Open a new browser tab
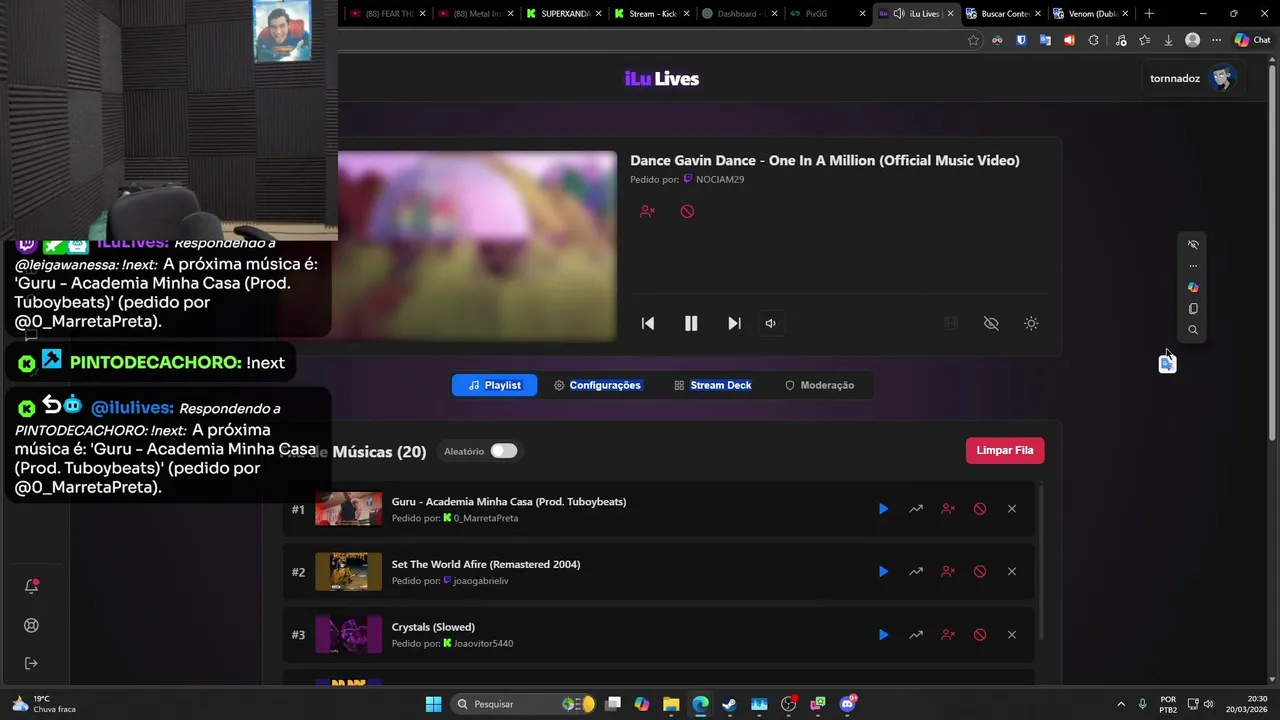 point(1149,14)
